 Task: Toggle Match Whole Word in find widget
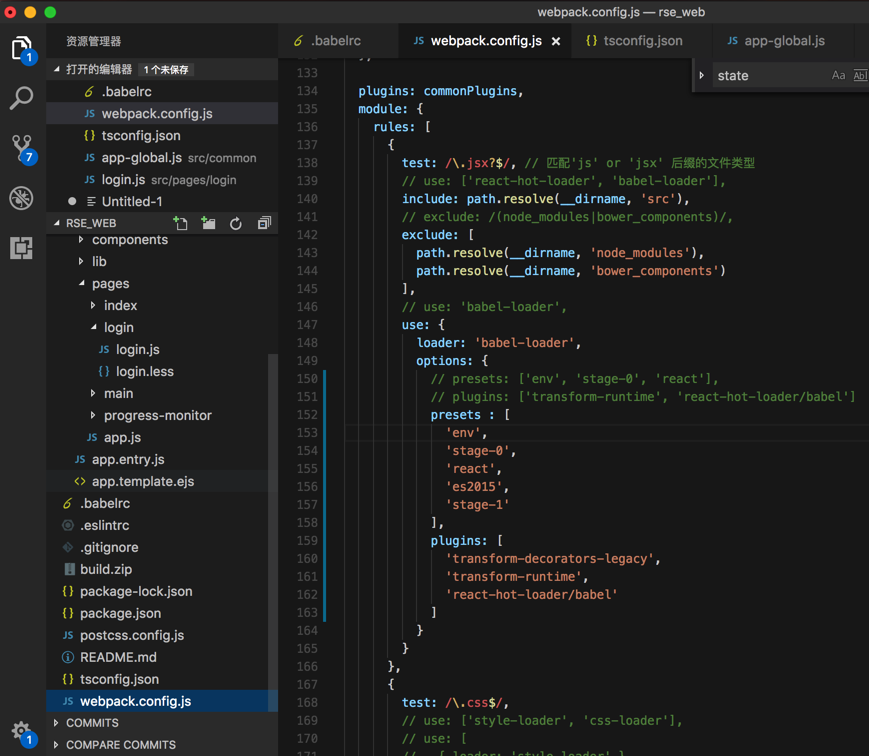pyautogui.click(x=859, y=76)
